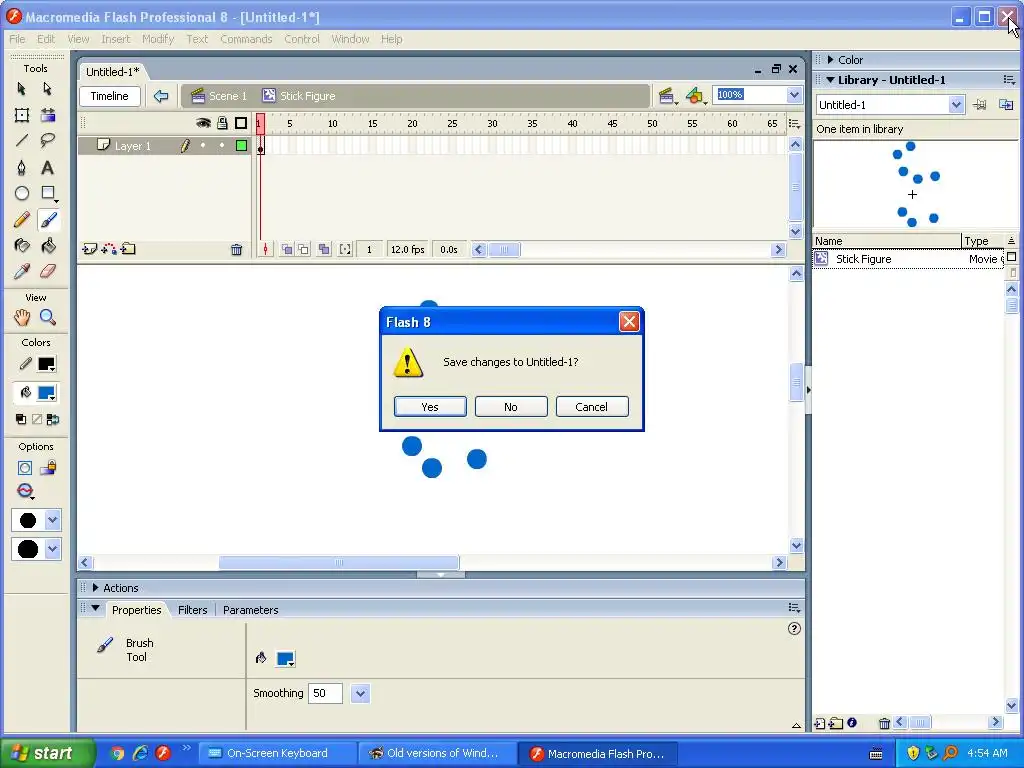The image size is (1024, 768).
Task: Click the Edit Symbols icon
Action: (x=696, y=97)
